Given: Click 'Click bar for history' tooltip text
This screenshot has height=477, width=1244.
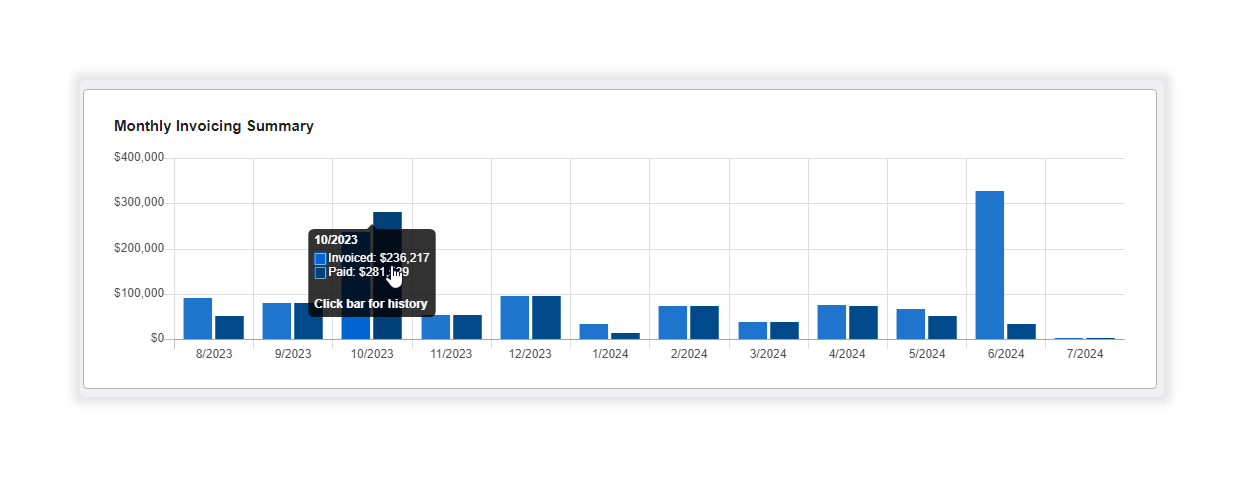Looking at the screenshot, I should (371, 304).
